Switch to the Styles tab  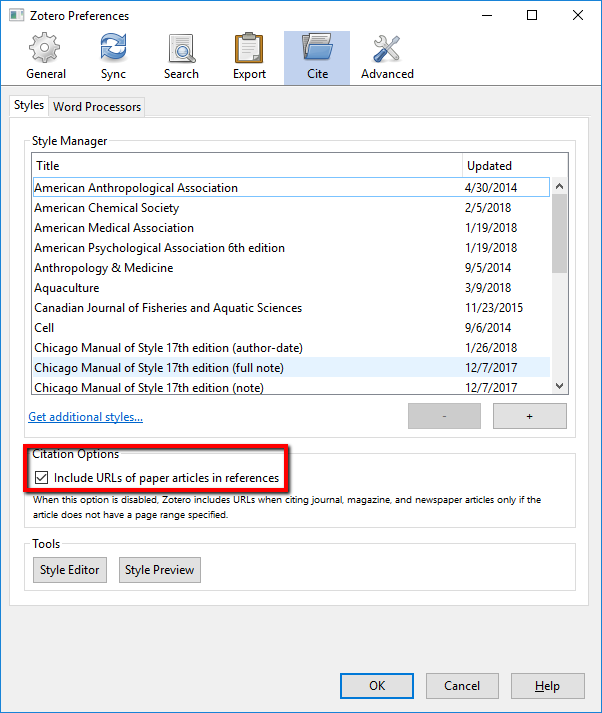tap(29, 105)
